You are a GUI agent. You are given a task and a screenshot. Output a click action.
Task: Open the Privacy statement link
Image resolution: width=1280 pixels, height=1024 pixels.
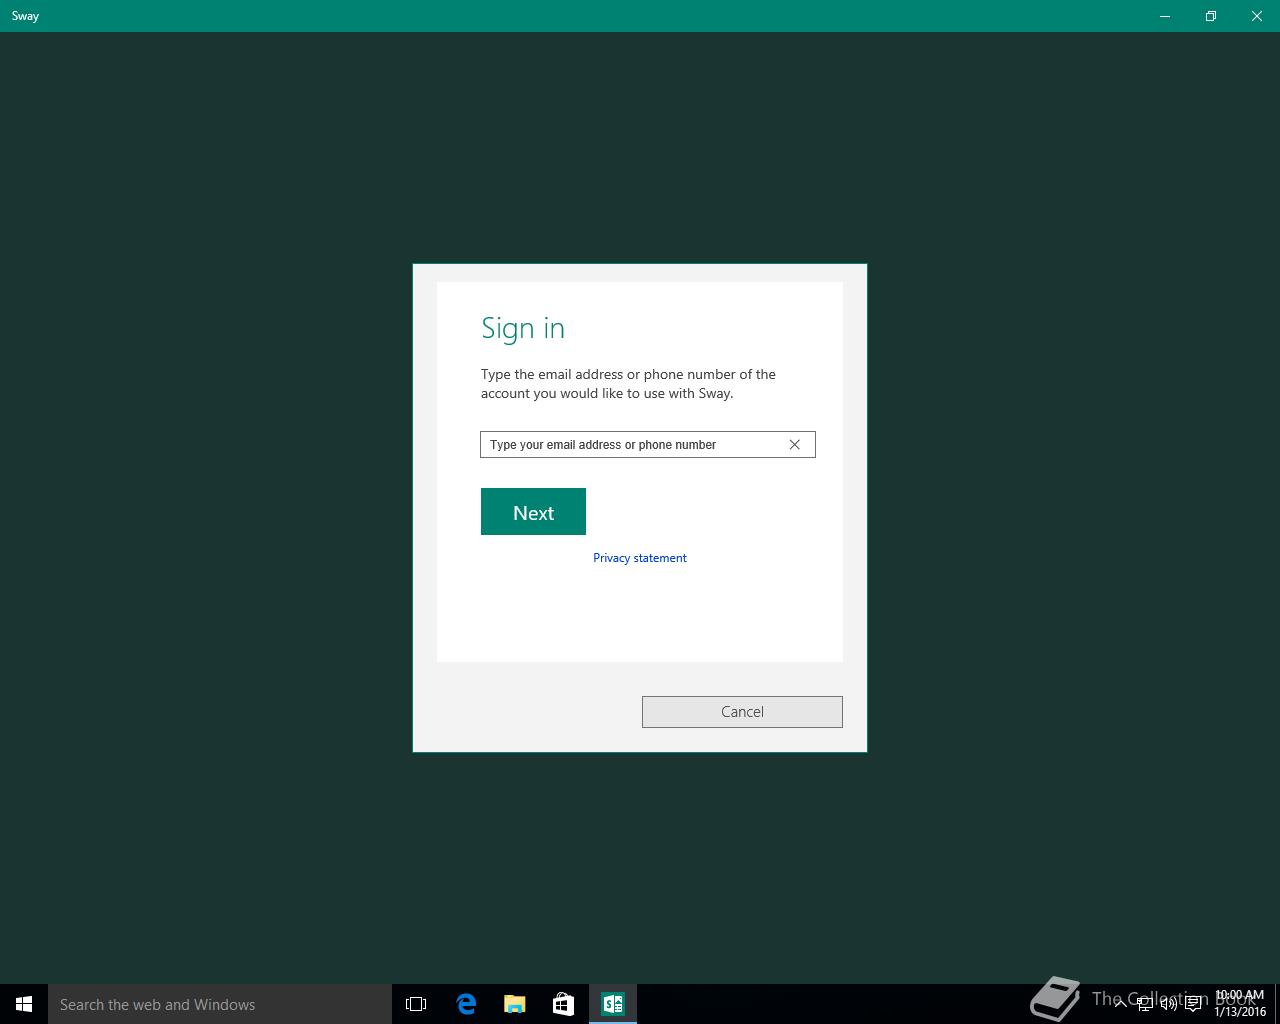640,558
